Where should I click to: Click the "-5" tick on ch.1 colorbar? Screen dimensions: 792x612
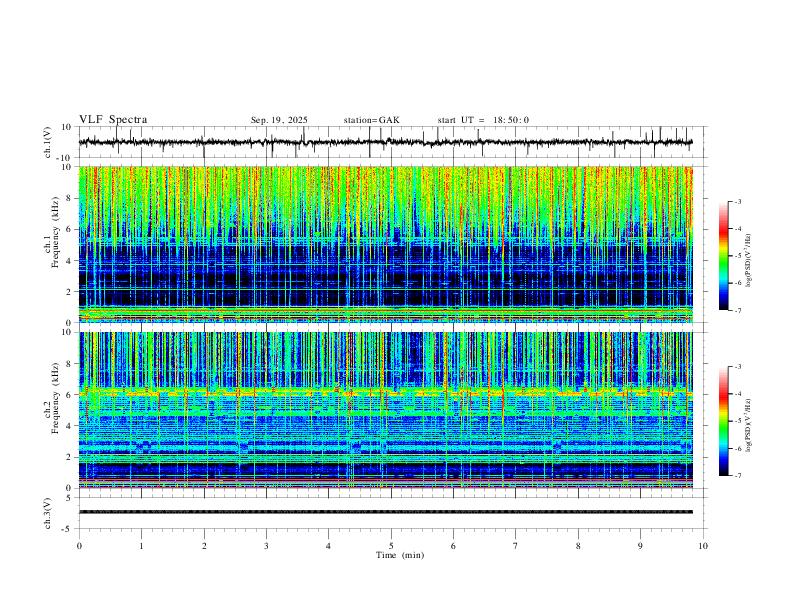point(737,256)
